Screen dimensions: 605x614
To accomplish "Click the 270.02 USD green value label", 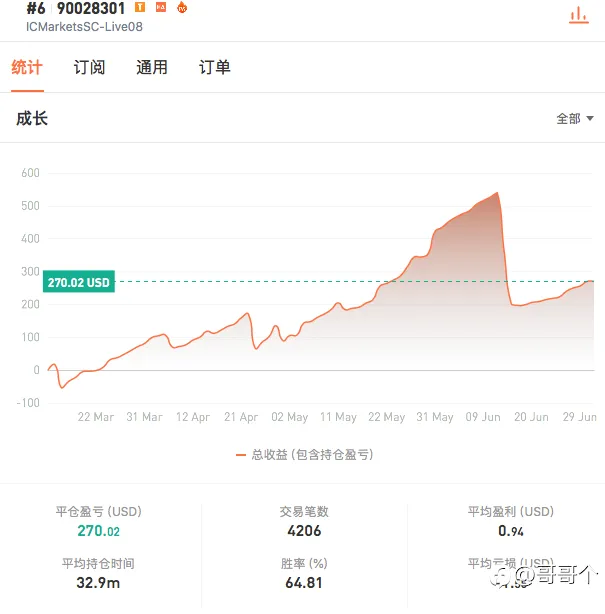I will pyautogui.click(x=79, y=282).
